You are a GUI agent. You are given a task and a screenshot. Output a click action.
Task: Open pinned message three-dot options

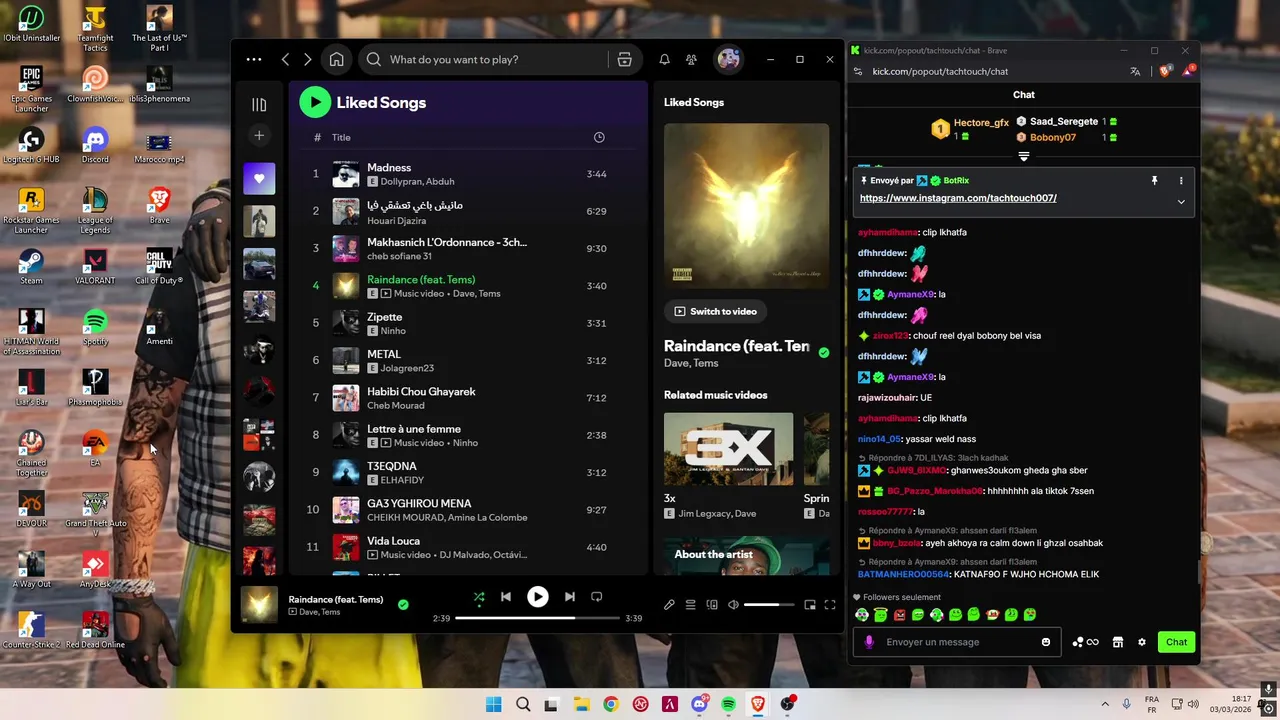(1181, 181)
